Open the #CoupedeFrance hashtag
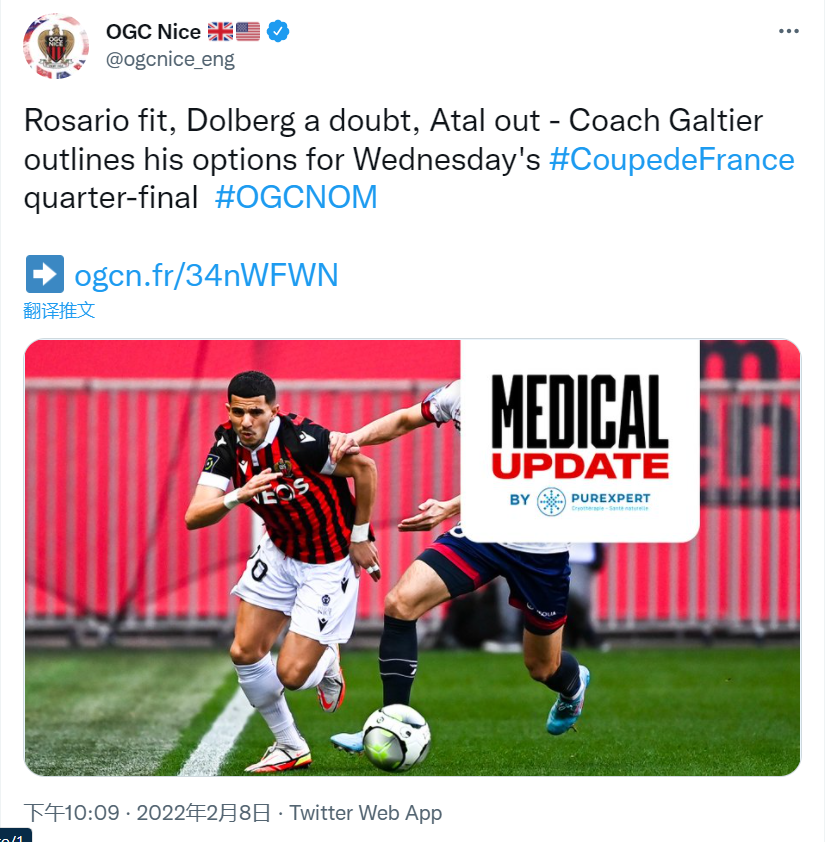825x842 pixels. 671,159
